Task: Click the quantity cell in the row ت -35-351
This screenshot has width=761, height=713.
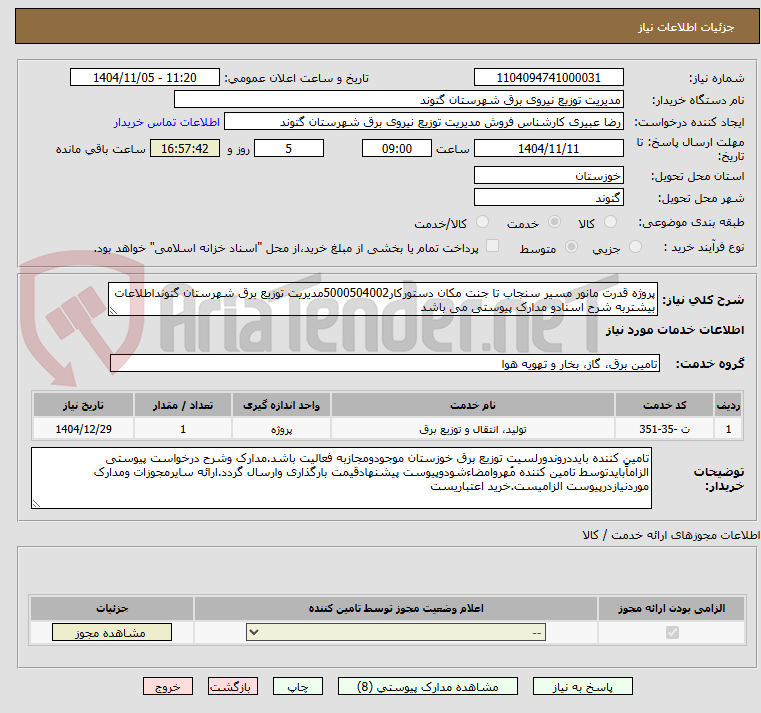Action: (x=183, y=429)
